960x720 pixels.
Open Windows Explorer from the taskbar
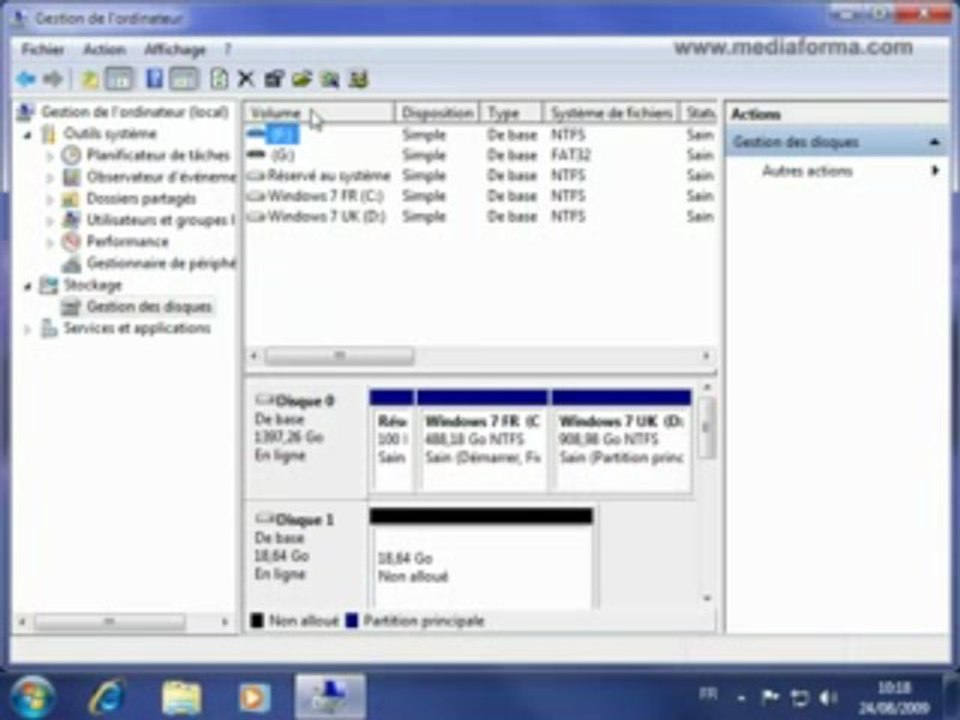click(x=181, y=697)
